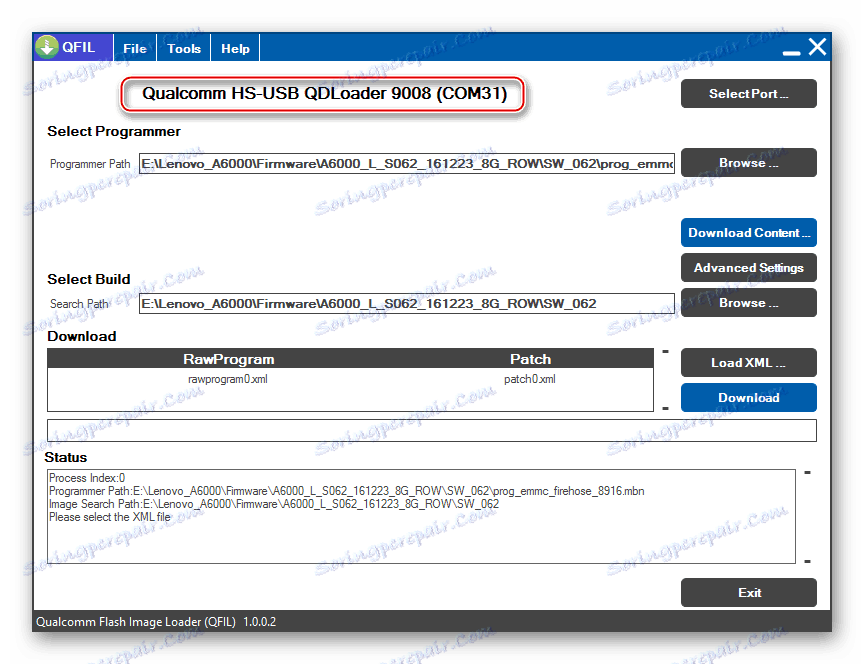Click the green QFIL logo icon

click(x=47, y=47)
